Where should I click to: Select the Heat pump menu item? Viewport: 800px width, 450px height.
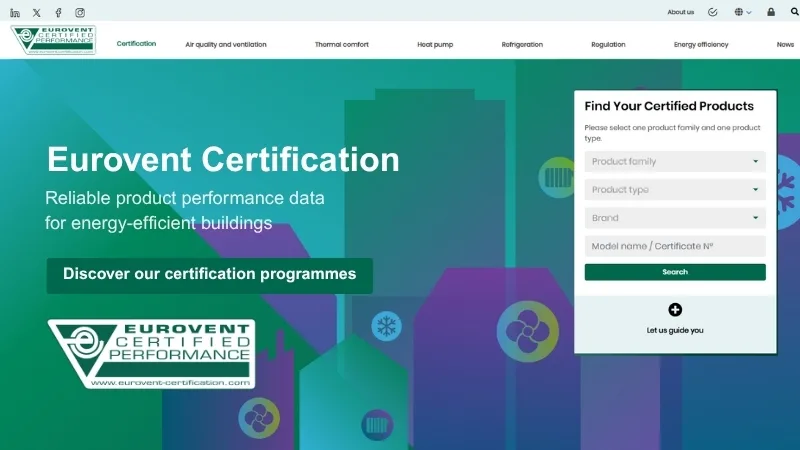click(x=435, y=45)
